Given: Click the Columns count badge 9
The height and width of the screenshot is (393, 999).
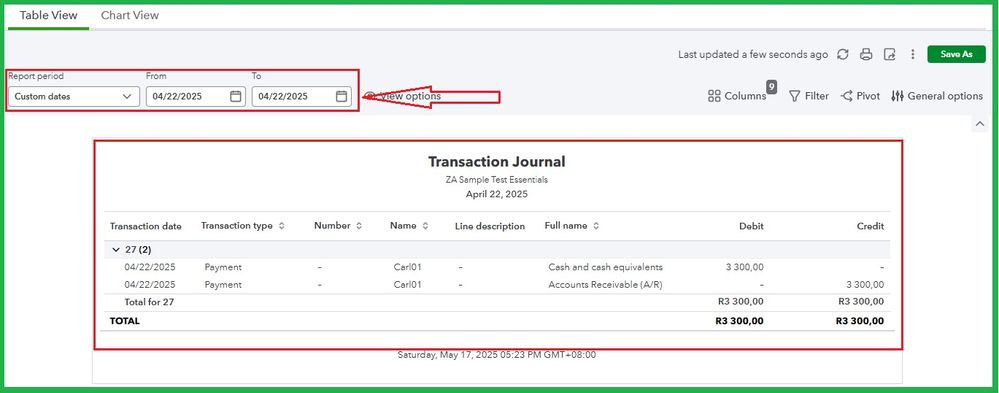Looking at the screenshot, I should coord(772,87).
